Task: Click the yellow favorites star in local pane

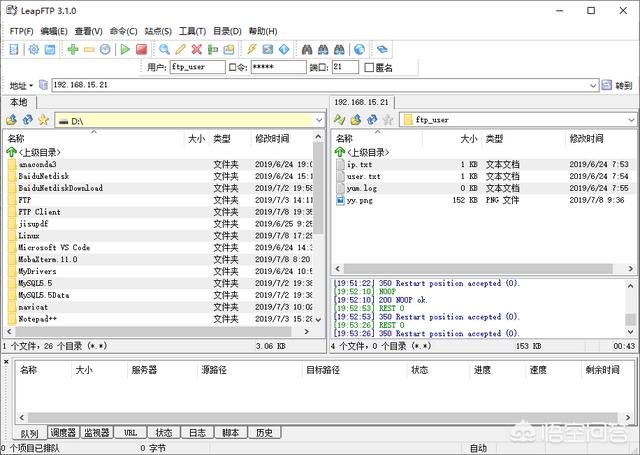Action: (x=43, y=120)
